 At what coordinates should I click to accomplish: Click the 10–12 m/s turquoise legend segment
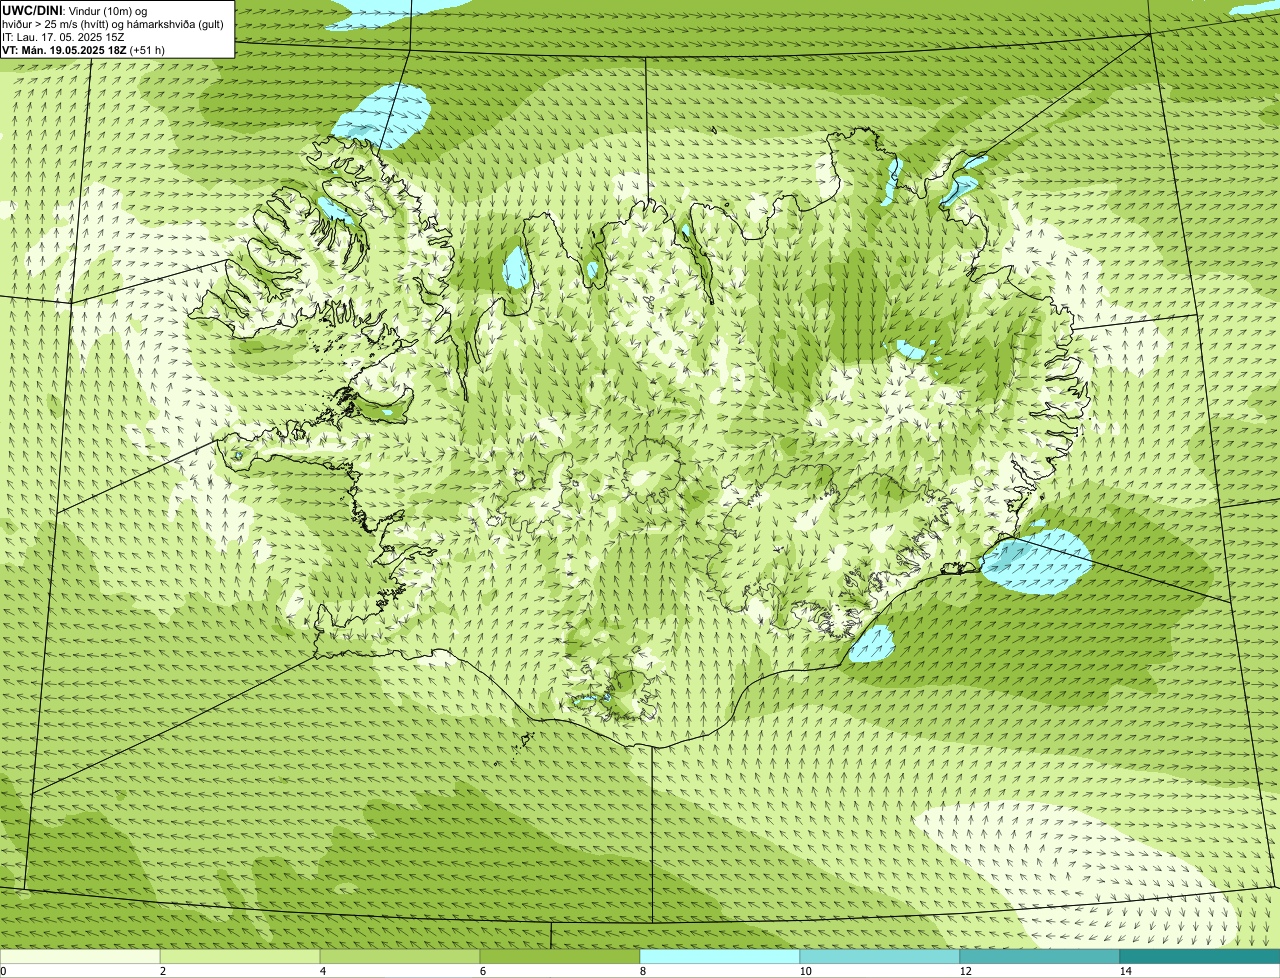pos(880,957)
